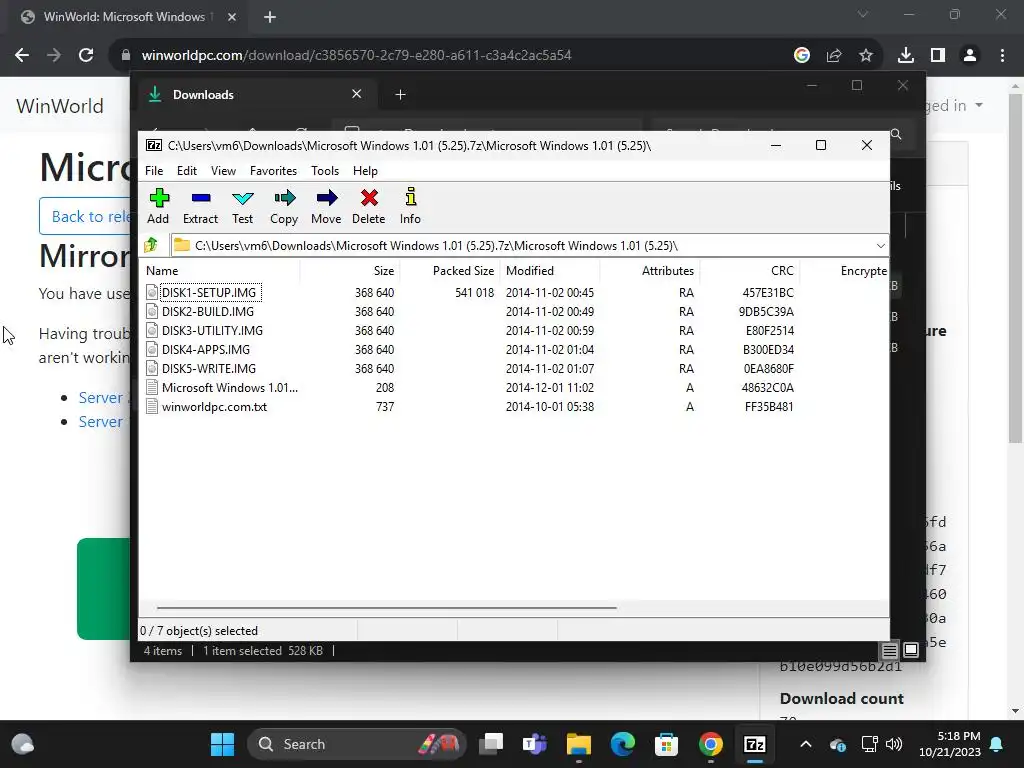Select the winworldpc.com.txt file icon
The height and width of the screenshot is (768, 1024).
[x=152, y=407]
